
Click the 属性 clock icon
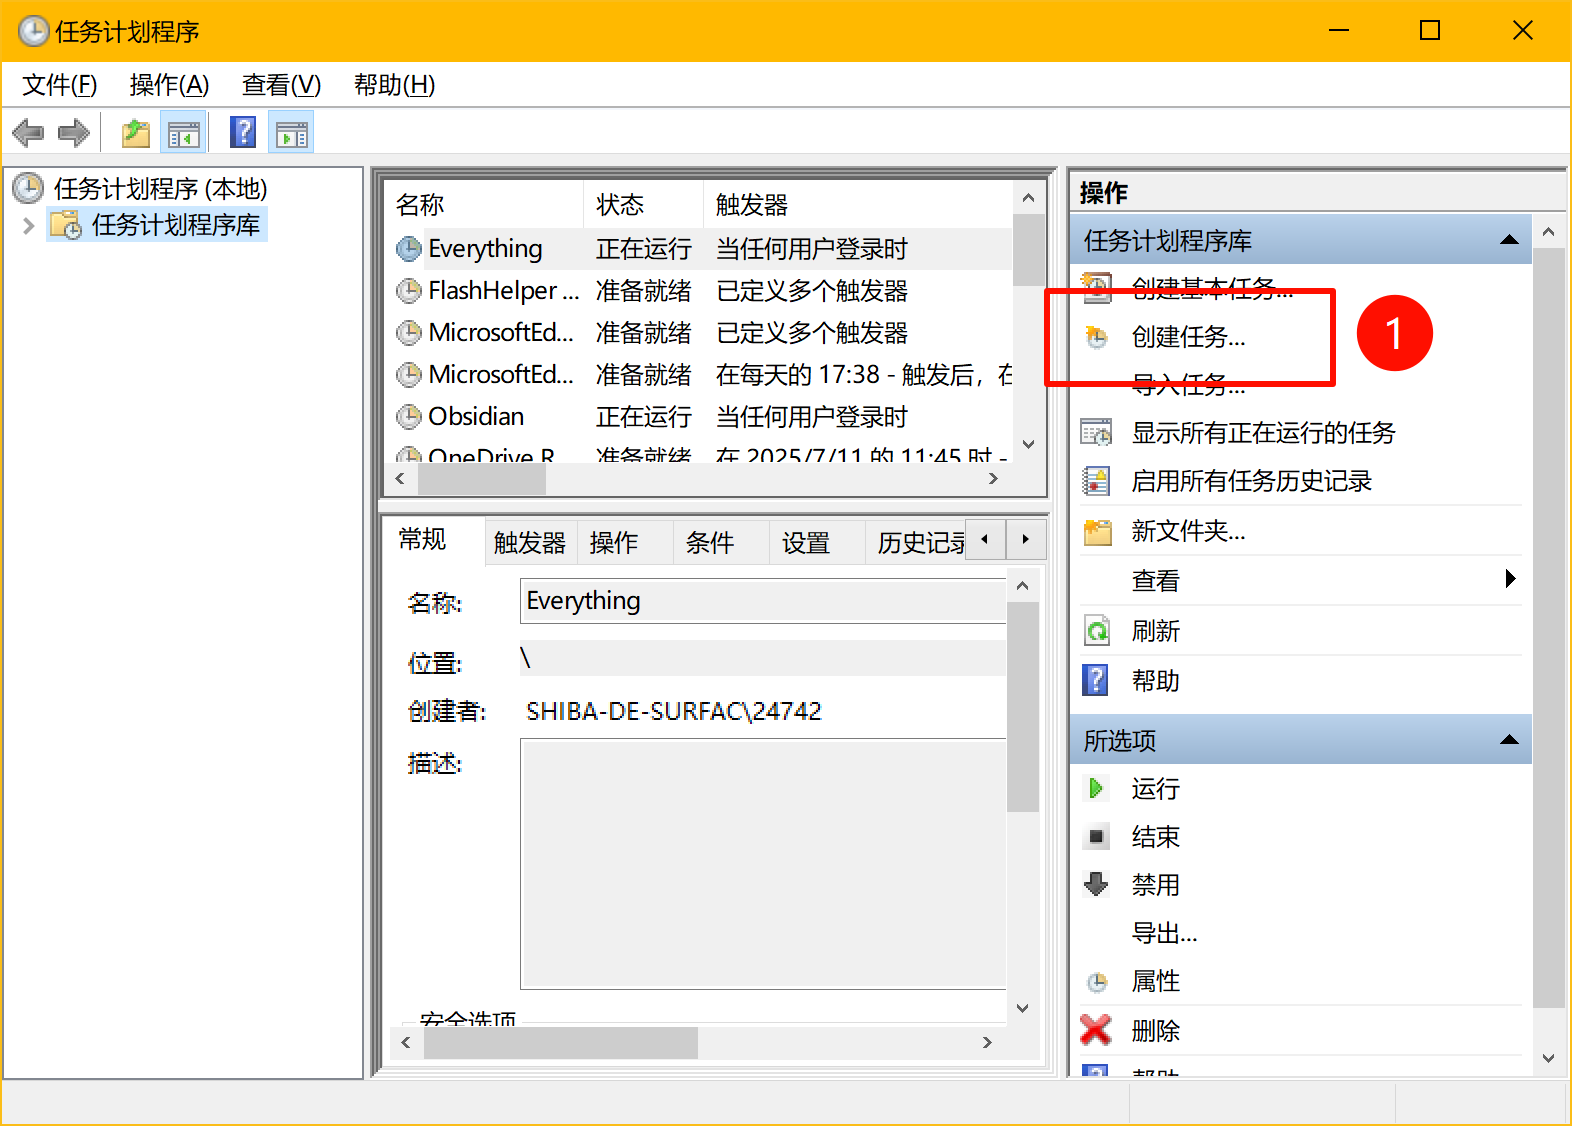pyautogui.click(x=1097, y=982)
